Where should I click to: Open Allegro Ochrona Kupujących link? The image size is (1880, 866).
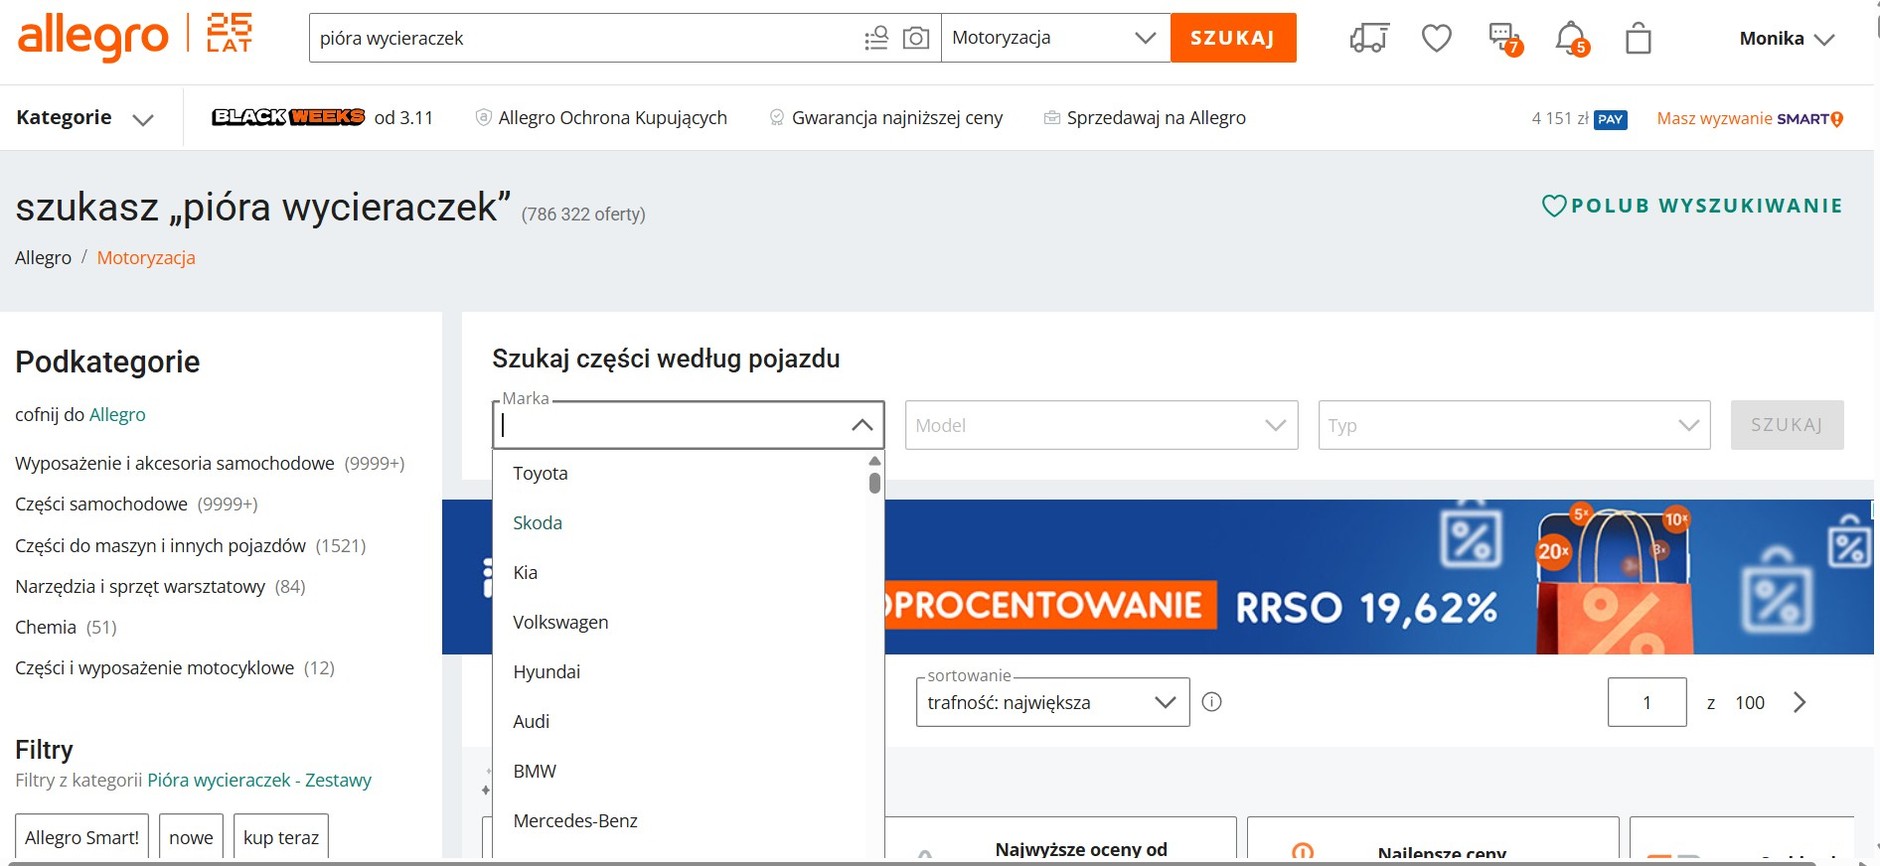pos(601,118)
